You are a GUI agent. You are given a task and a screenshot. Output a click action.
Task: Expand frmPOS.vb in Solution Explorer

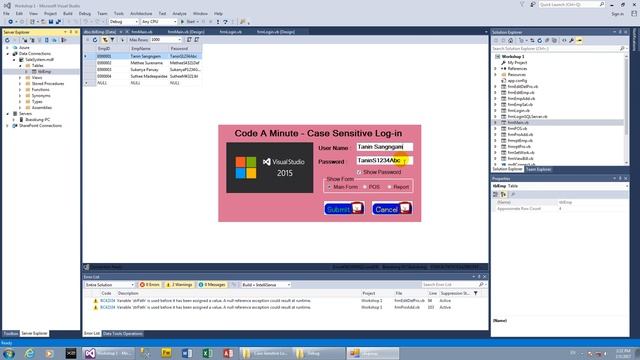(x=496, y=129)
